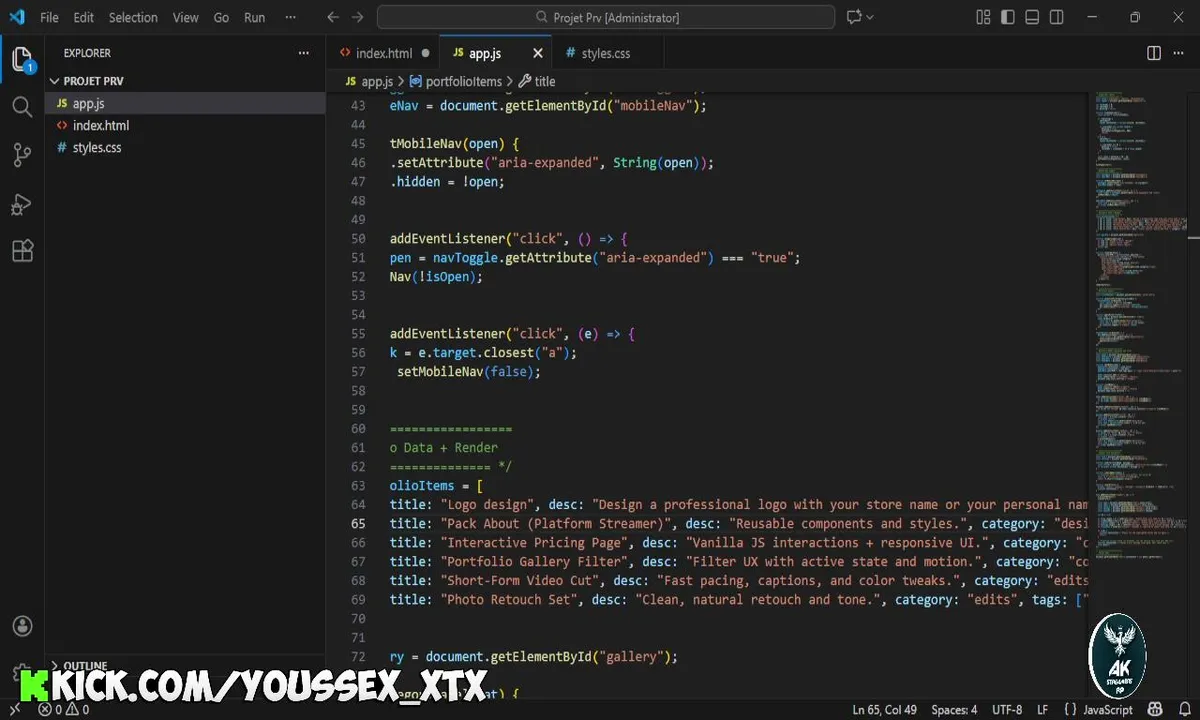Open the View menu
This screenshot has width=1200, height=720.
click(186, 17)
